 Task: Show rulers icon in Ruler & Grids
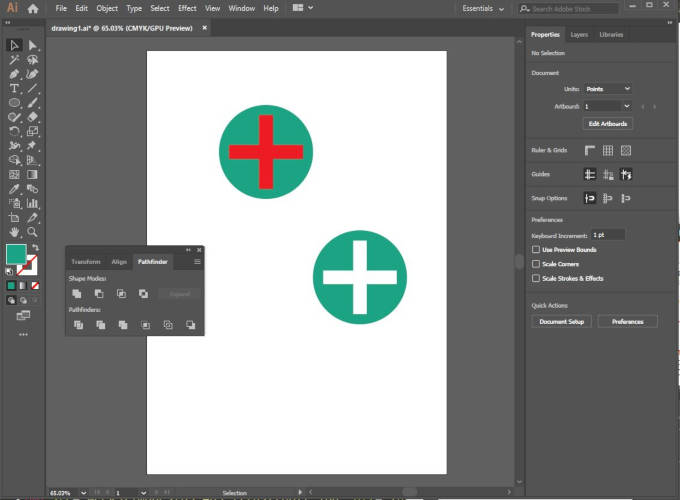pos(590,150)
